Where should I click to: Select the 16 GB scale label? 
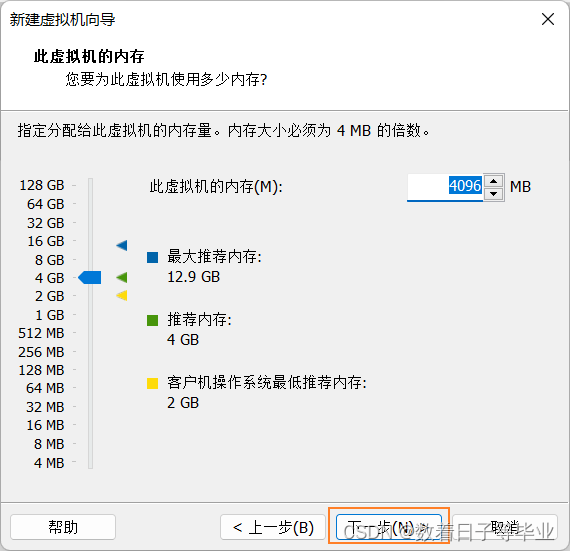pyautogui.click(x=46, y=241)
